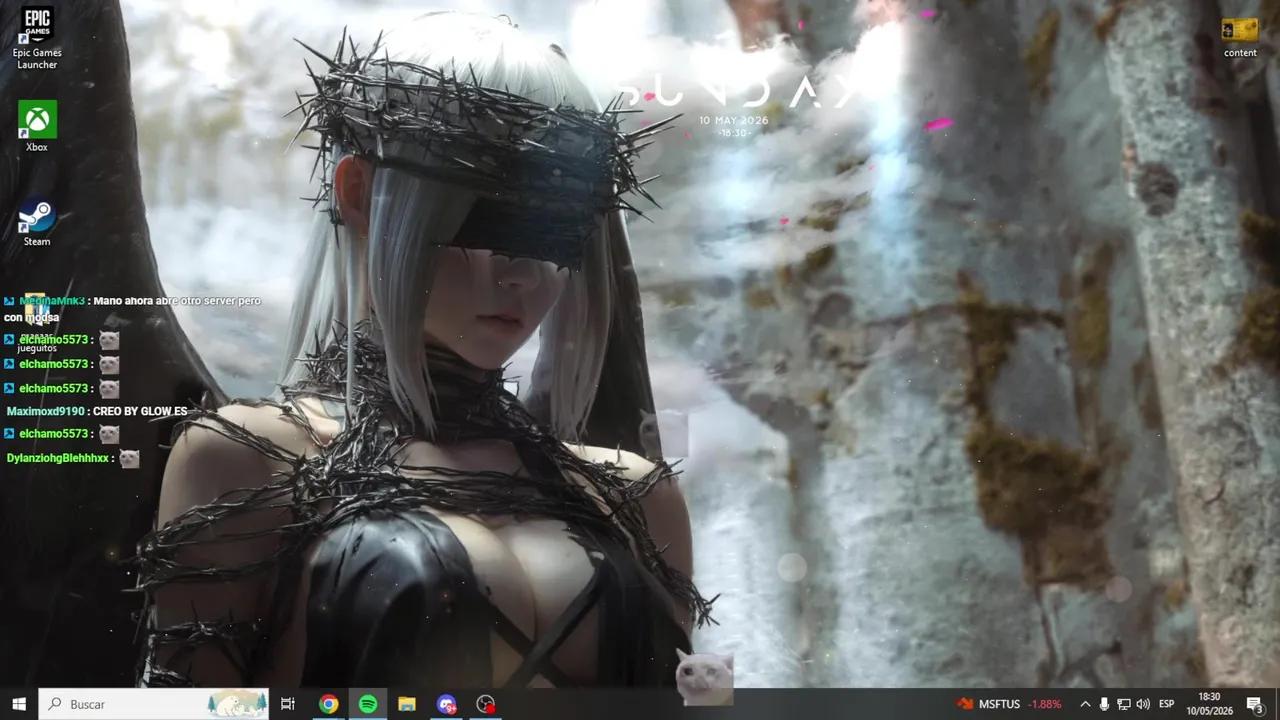This screenshot has height=720, width=1280.
Task: Click the polar bear search highlight image
Action: (x=237, y=704)
